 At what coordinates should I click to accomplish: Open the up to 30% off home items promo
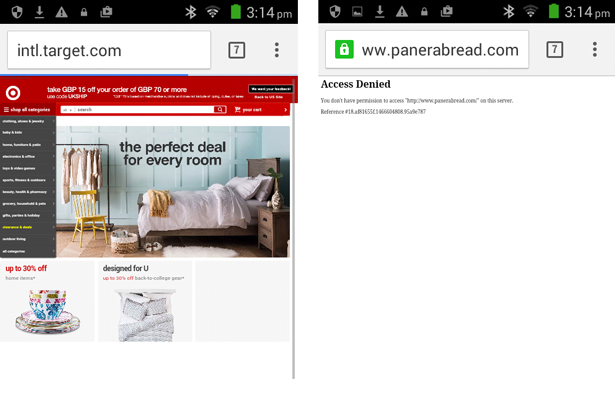pyautogui.click(x=47, y=301)
